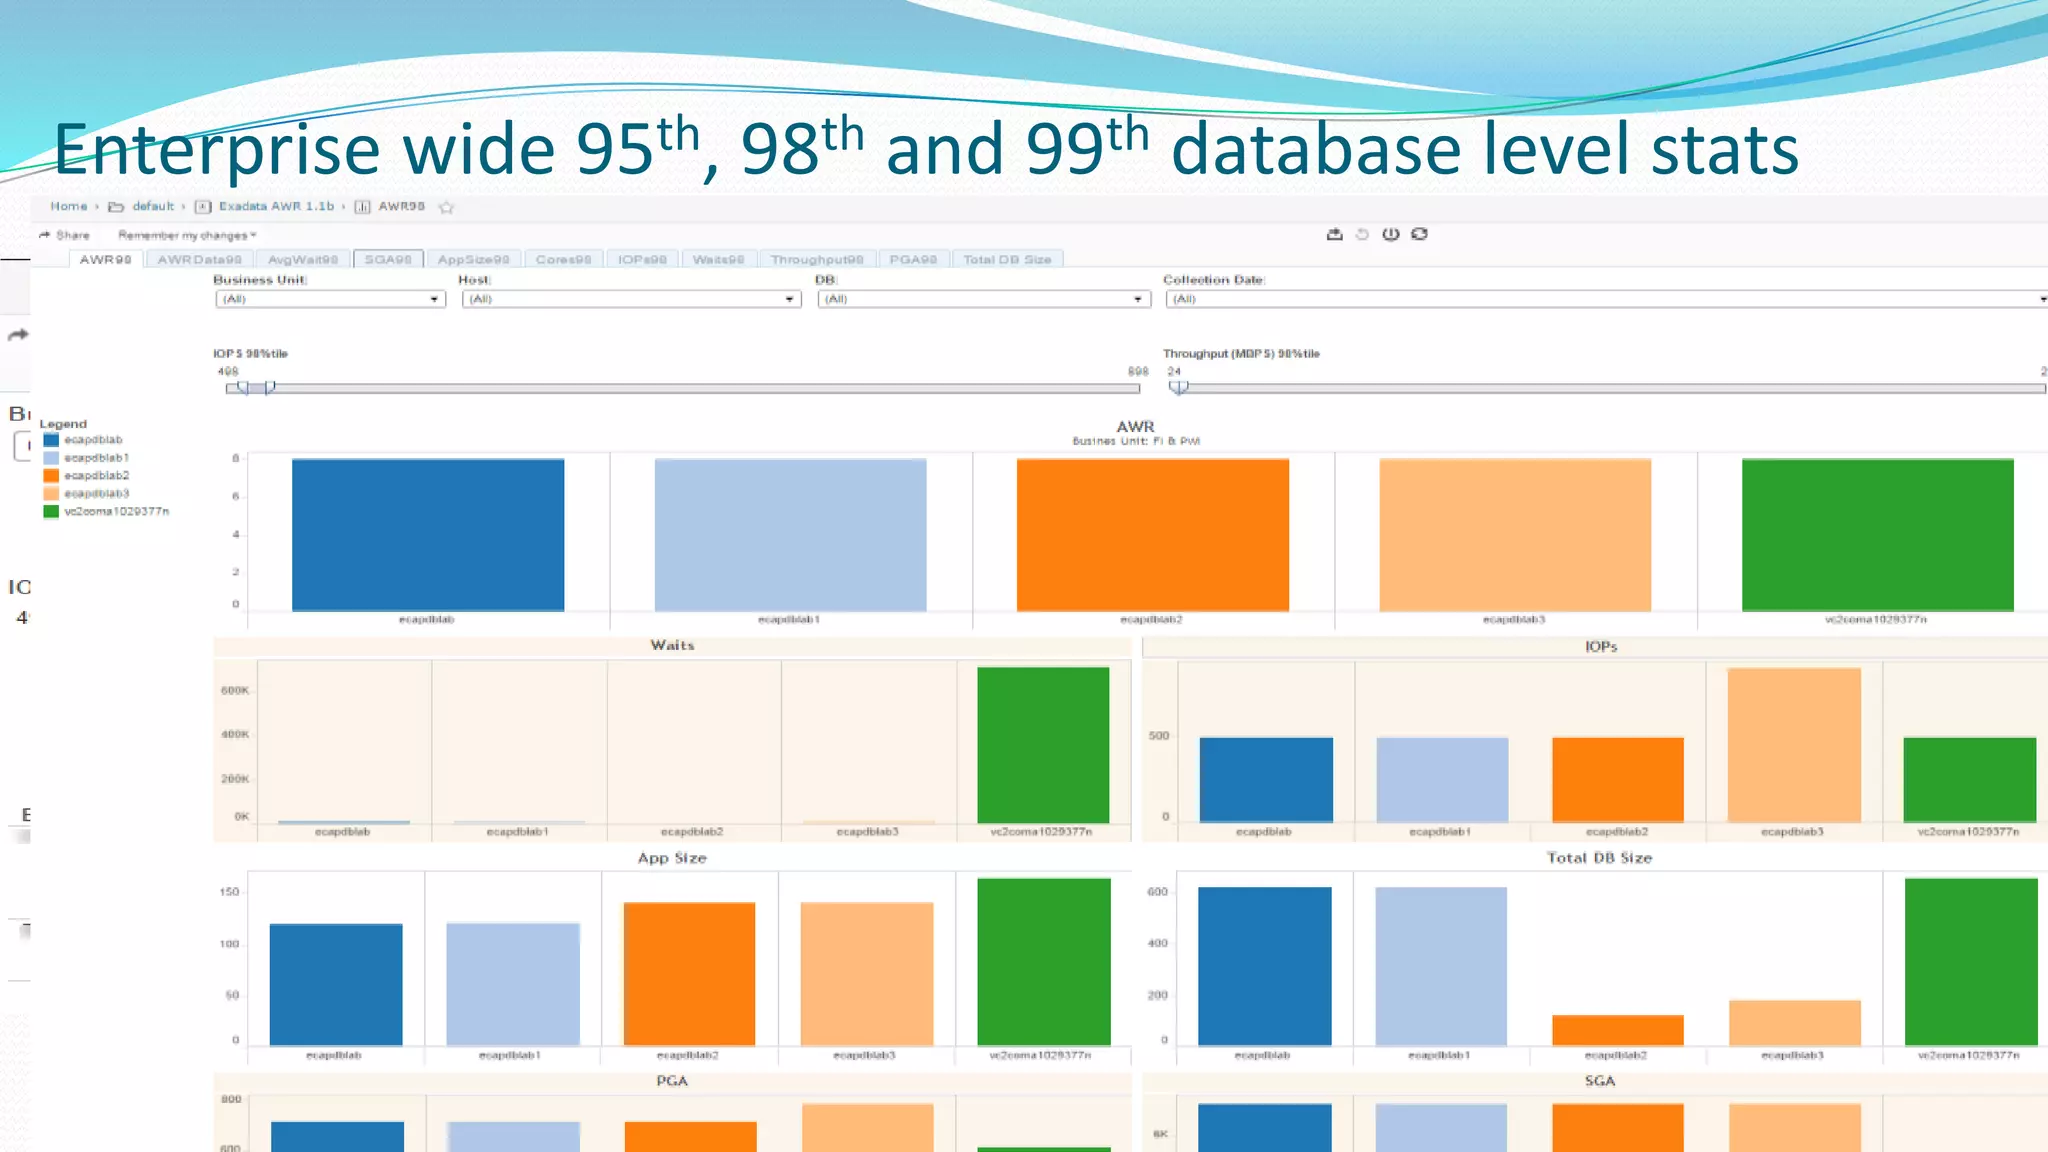The image size is (2048, 1152).
Task: Click the forward arrow in left strip
Action: 18,335
